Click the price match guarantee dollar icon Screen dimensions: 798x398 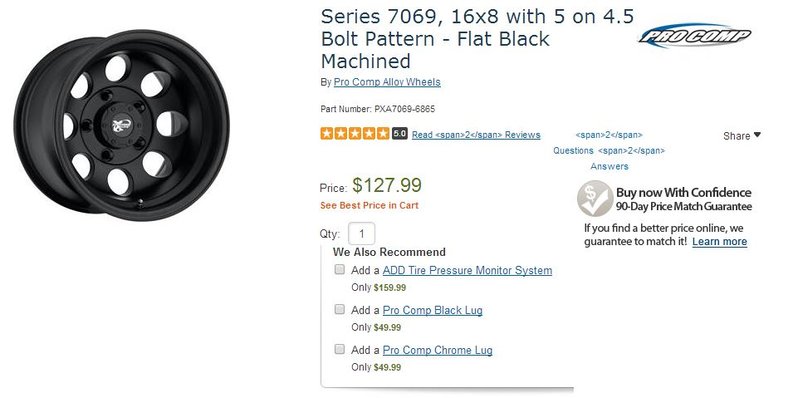(595, 198)
